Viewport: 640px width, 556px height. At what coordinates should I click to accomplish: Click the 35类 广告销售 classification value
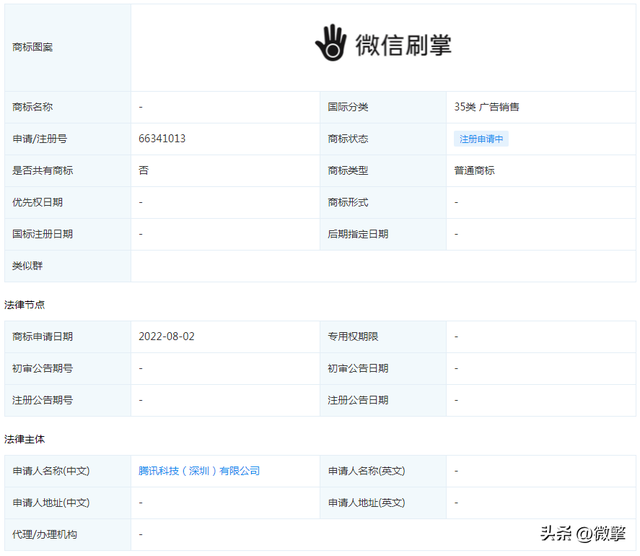487,107
